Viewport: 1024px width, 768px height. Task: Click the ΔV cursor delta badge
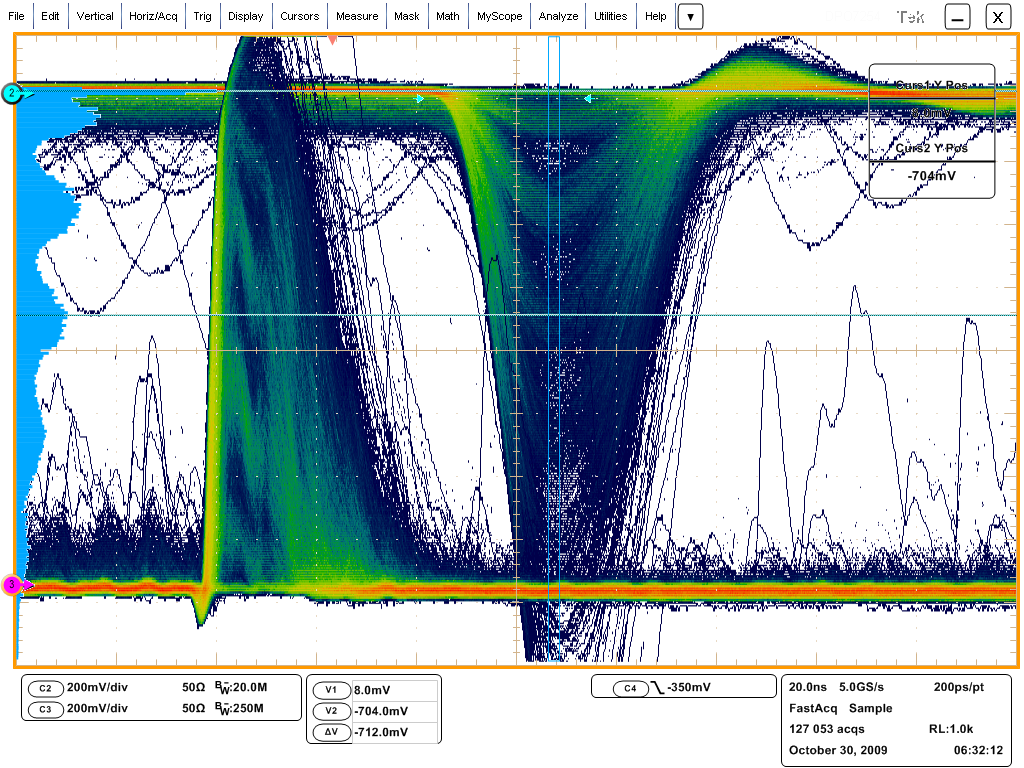[331, 732]
